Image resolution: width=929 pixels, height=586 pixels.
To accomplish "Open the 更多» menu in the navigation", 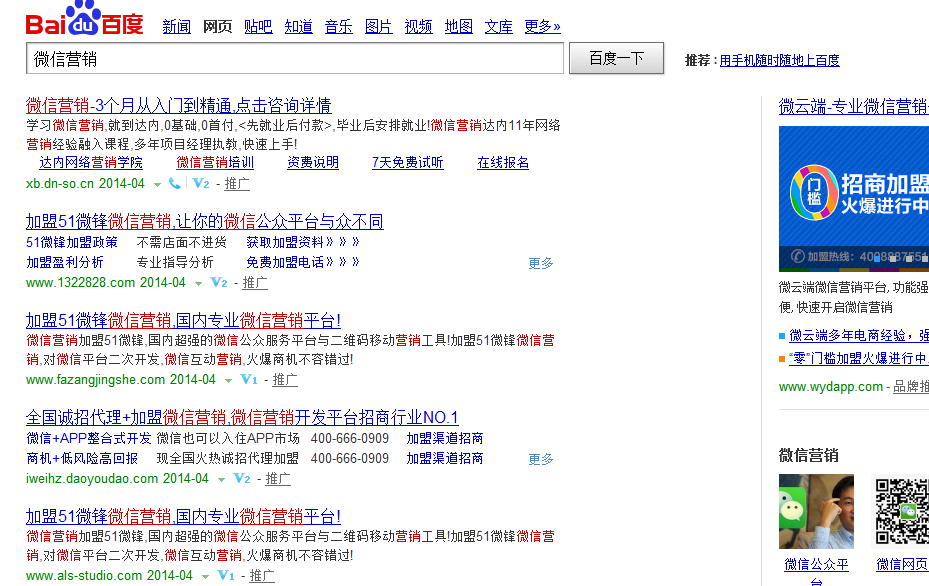I will [x=542, y=27].
